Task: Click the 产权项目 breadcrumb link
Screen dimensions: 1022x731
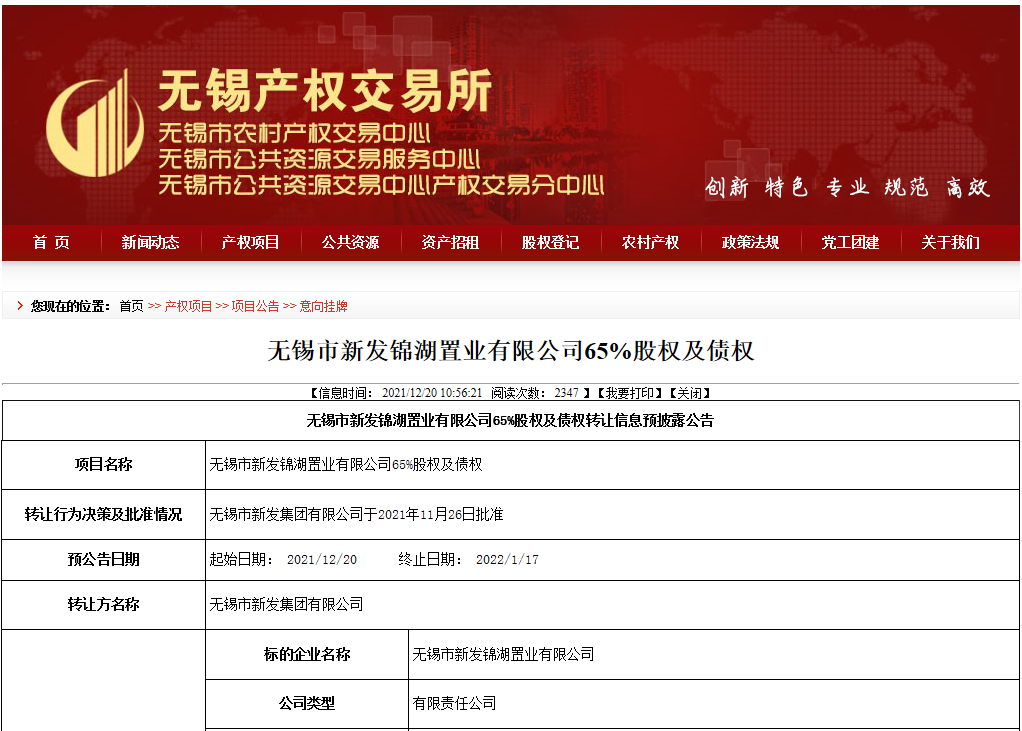Action: [188, 307]
